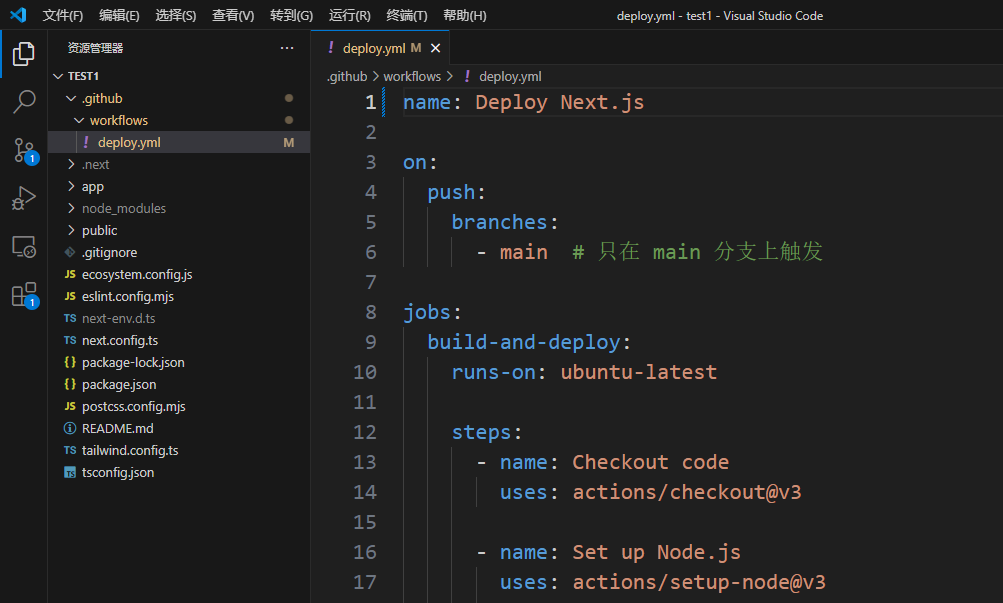Open package.json file name
1003x603 pixels.
[119, 384]
